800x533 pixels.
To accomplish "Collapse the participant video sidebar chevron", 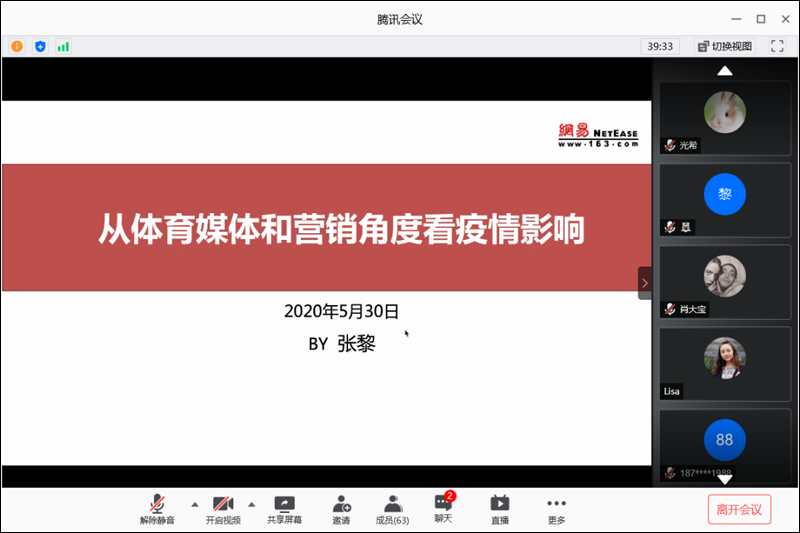I will tap(644, 283).
